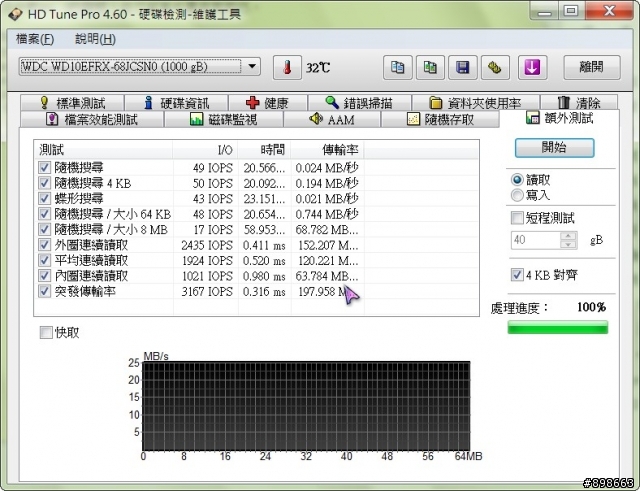Switch to the 磁碟監視 tab

[x=224, y=119]
